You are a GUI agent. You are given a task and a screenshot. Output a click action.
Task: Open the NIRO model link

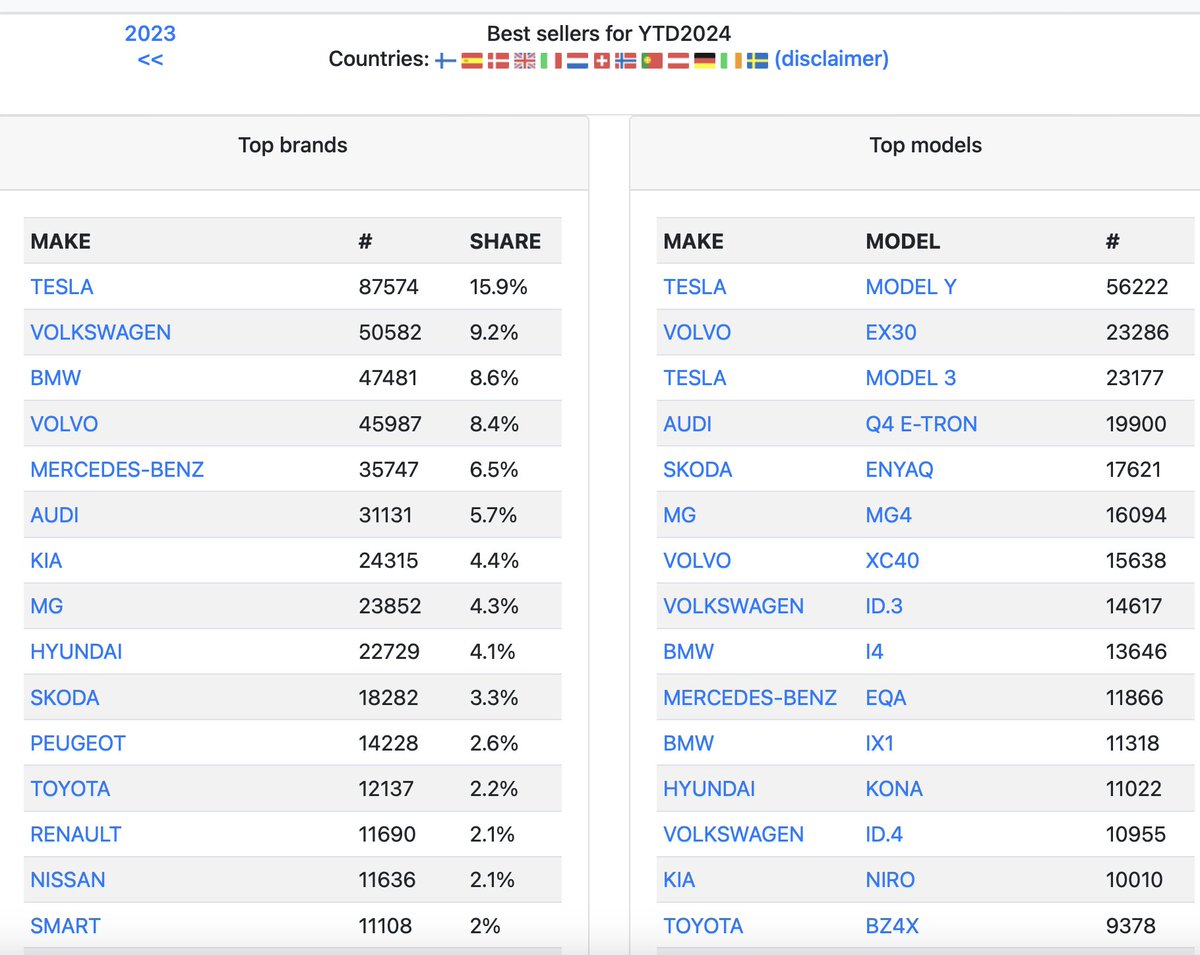coord(890,880)
